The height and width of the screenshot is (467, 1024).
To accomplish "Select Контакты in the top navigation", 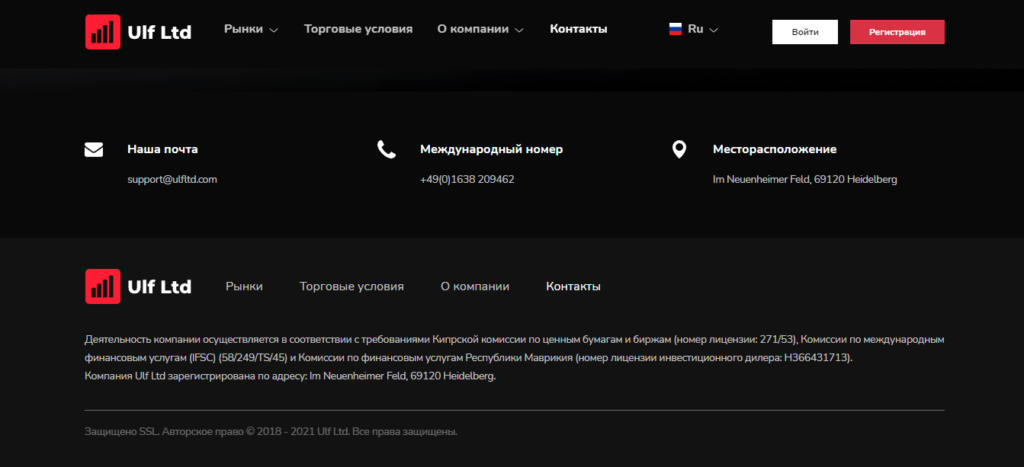I will [579, 29].
